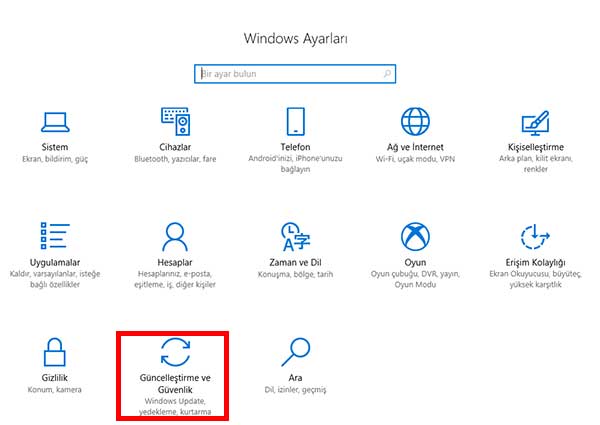This screenshot has height=425, width=600.
Task: Click the search magnifier inside the search box
Action: point(387,73)
